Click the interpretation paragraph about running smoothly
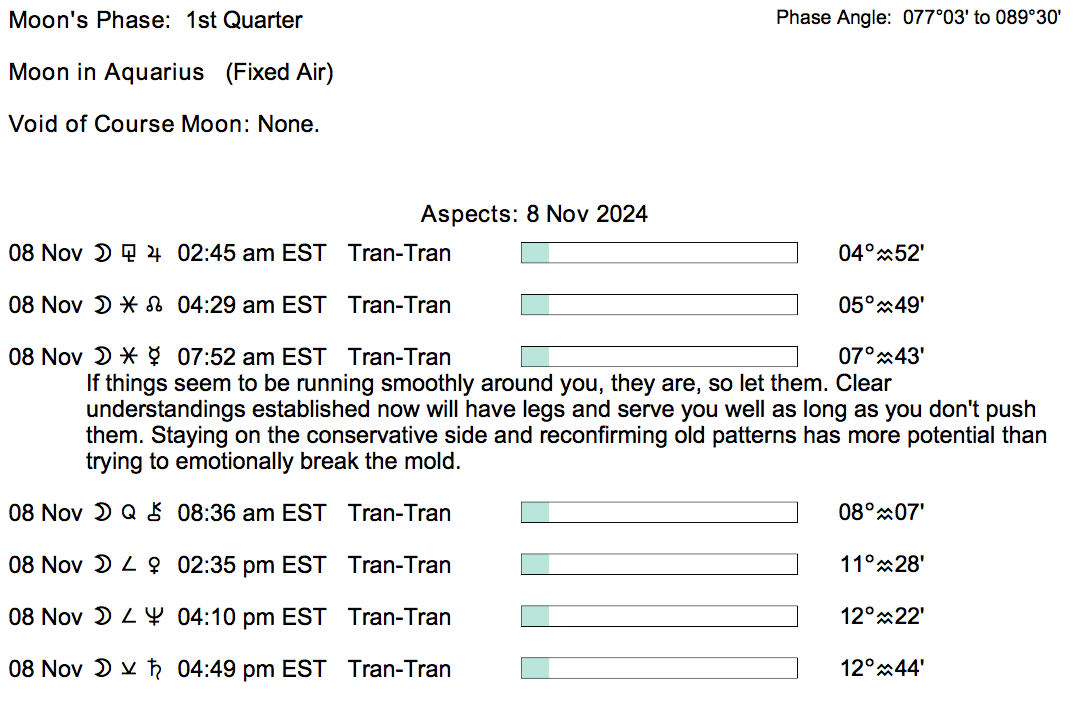 click(x=566, y=423)
